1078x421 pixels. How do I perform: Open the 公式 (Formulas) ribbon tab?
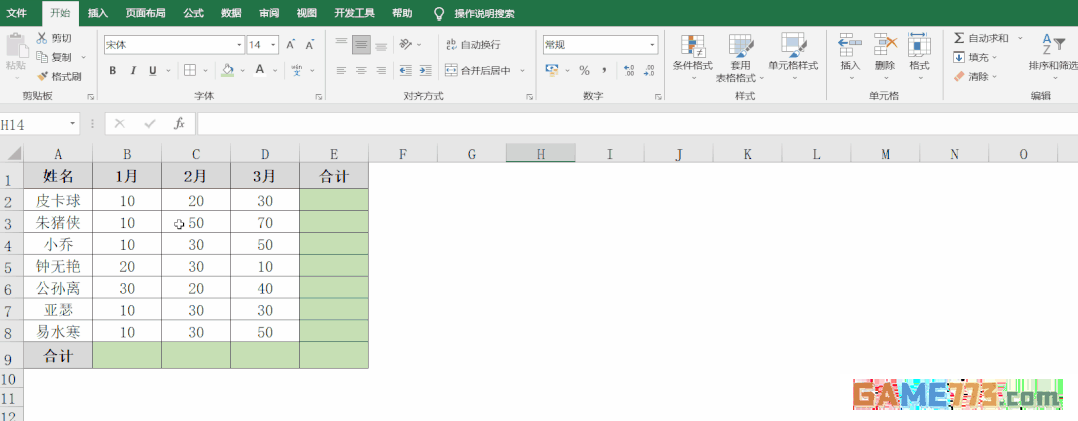(194, 13)
